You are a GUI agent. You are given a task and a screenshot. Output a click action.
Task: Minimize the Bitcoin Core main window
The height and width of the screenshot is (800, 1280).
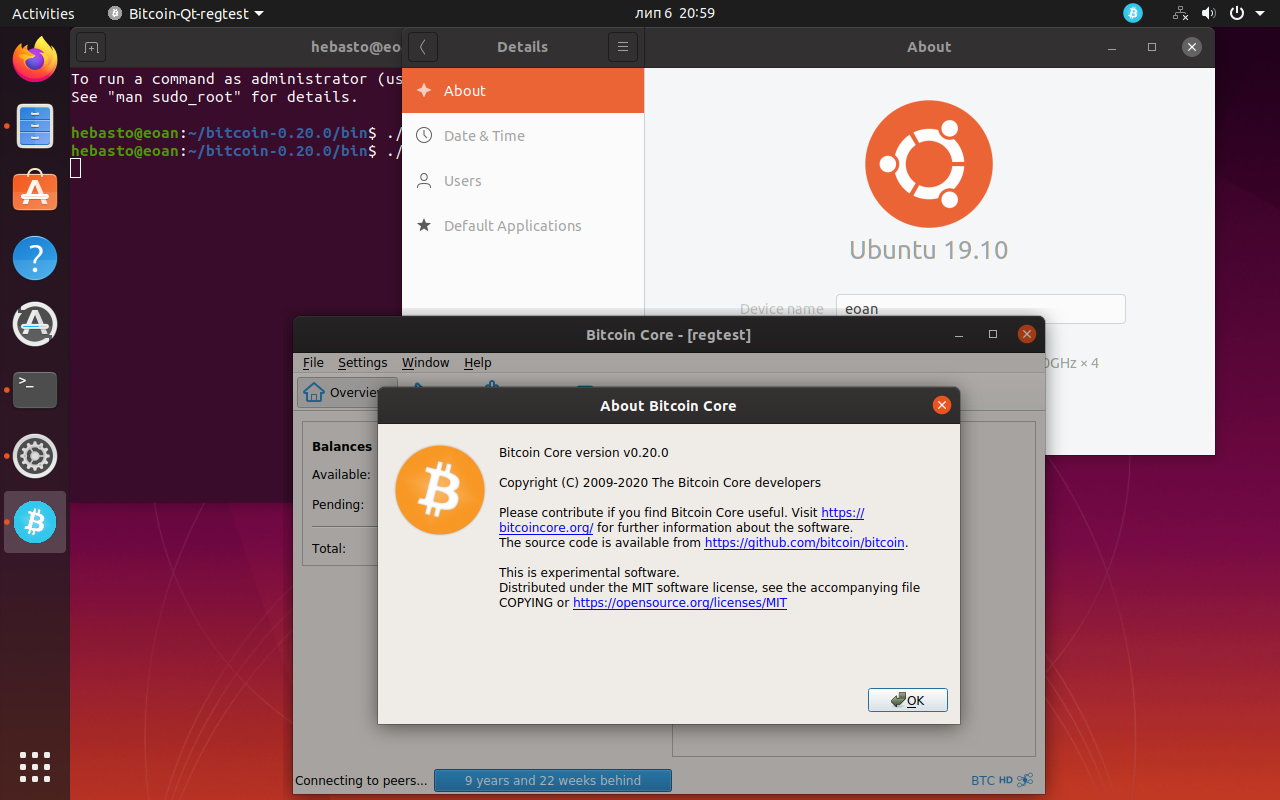coord(959,334)
